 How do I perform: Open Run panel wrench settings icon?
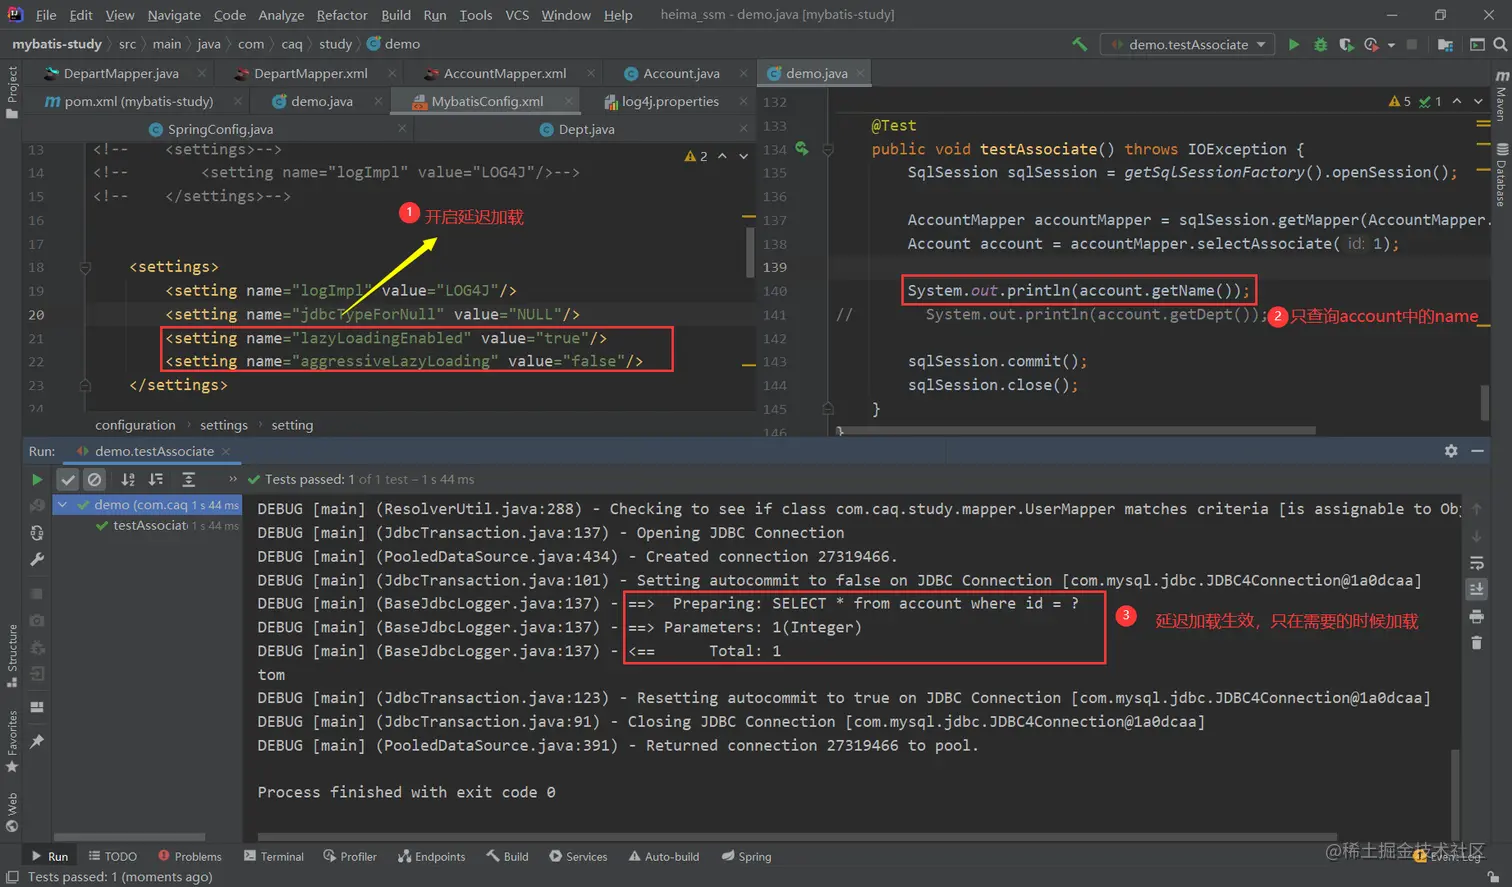[37, 559]
